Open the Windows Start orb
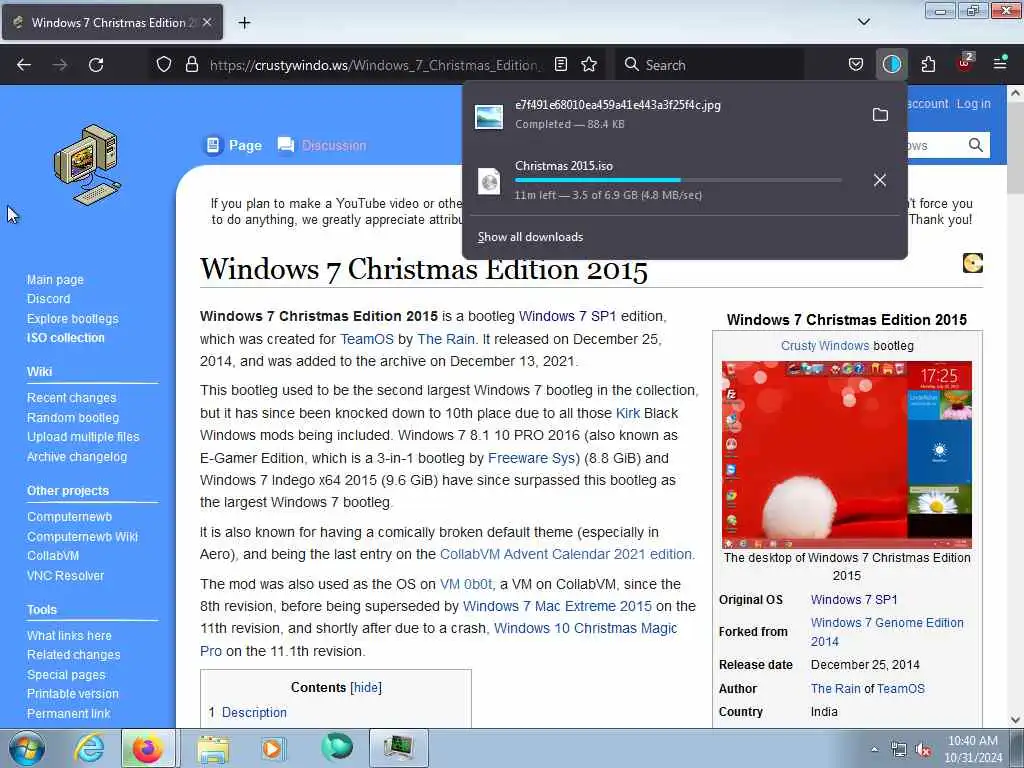This screenshot has height=768, width=1024. 26,748
